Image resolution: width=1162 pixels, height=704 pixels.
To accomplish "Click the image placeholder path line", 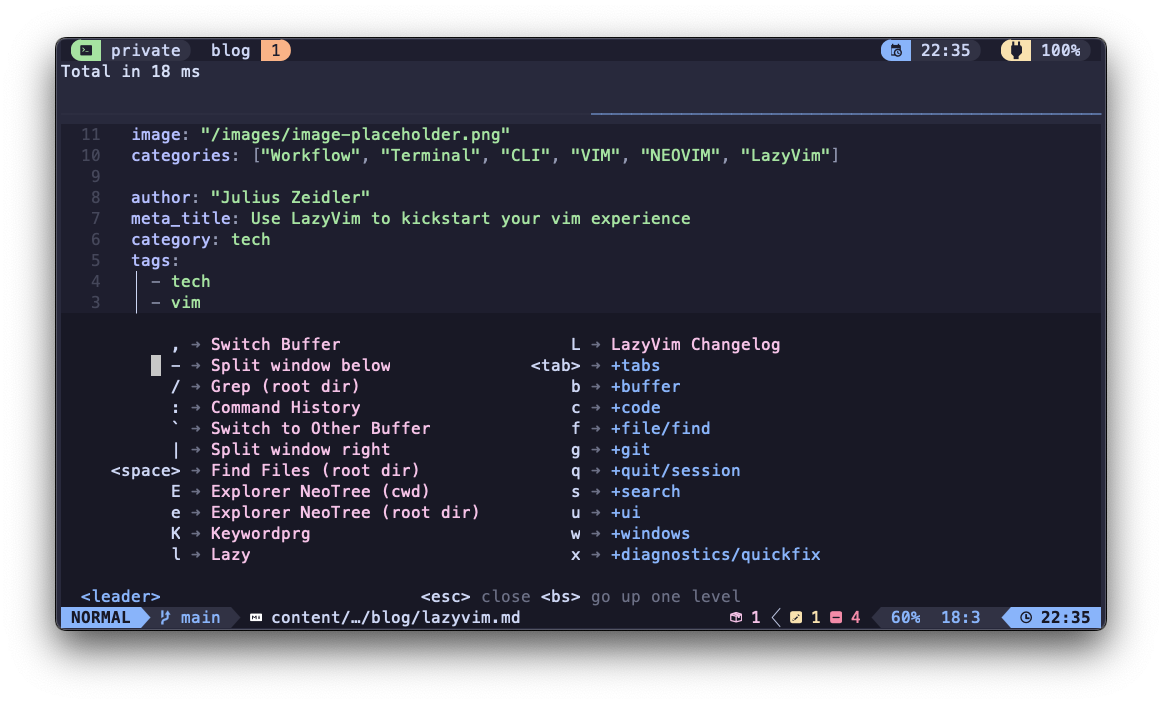I will click(321, 134).
